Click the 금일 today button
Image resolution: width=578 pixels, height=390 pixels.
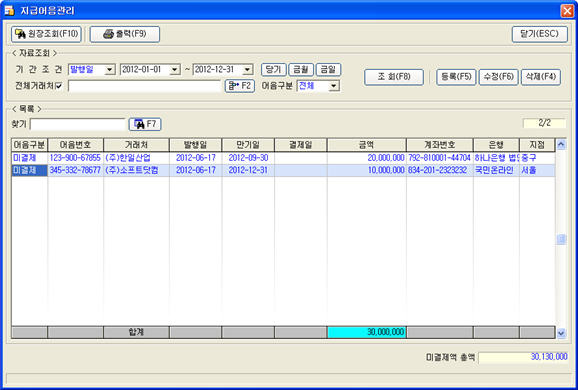tap(328, 70)
